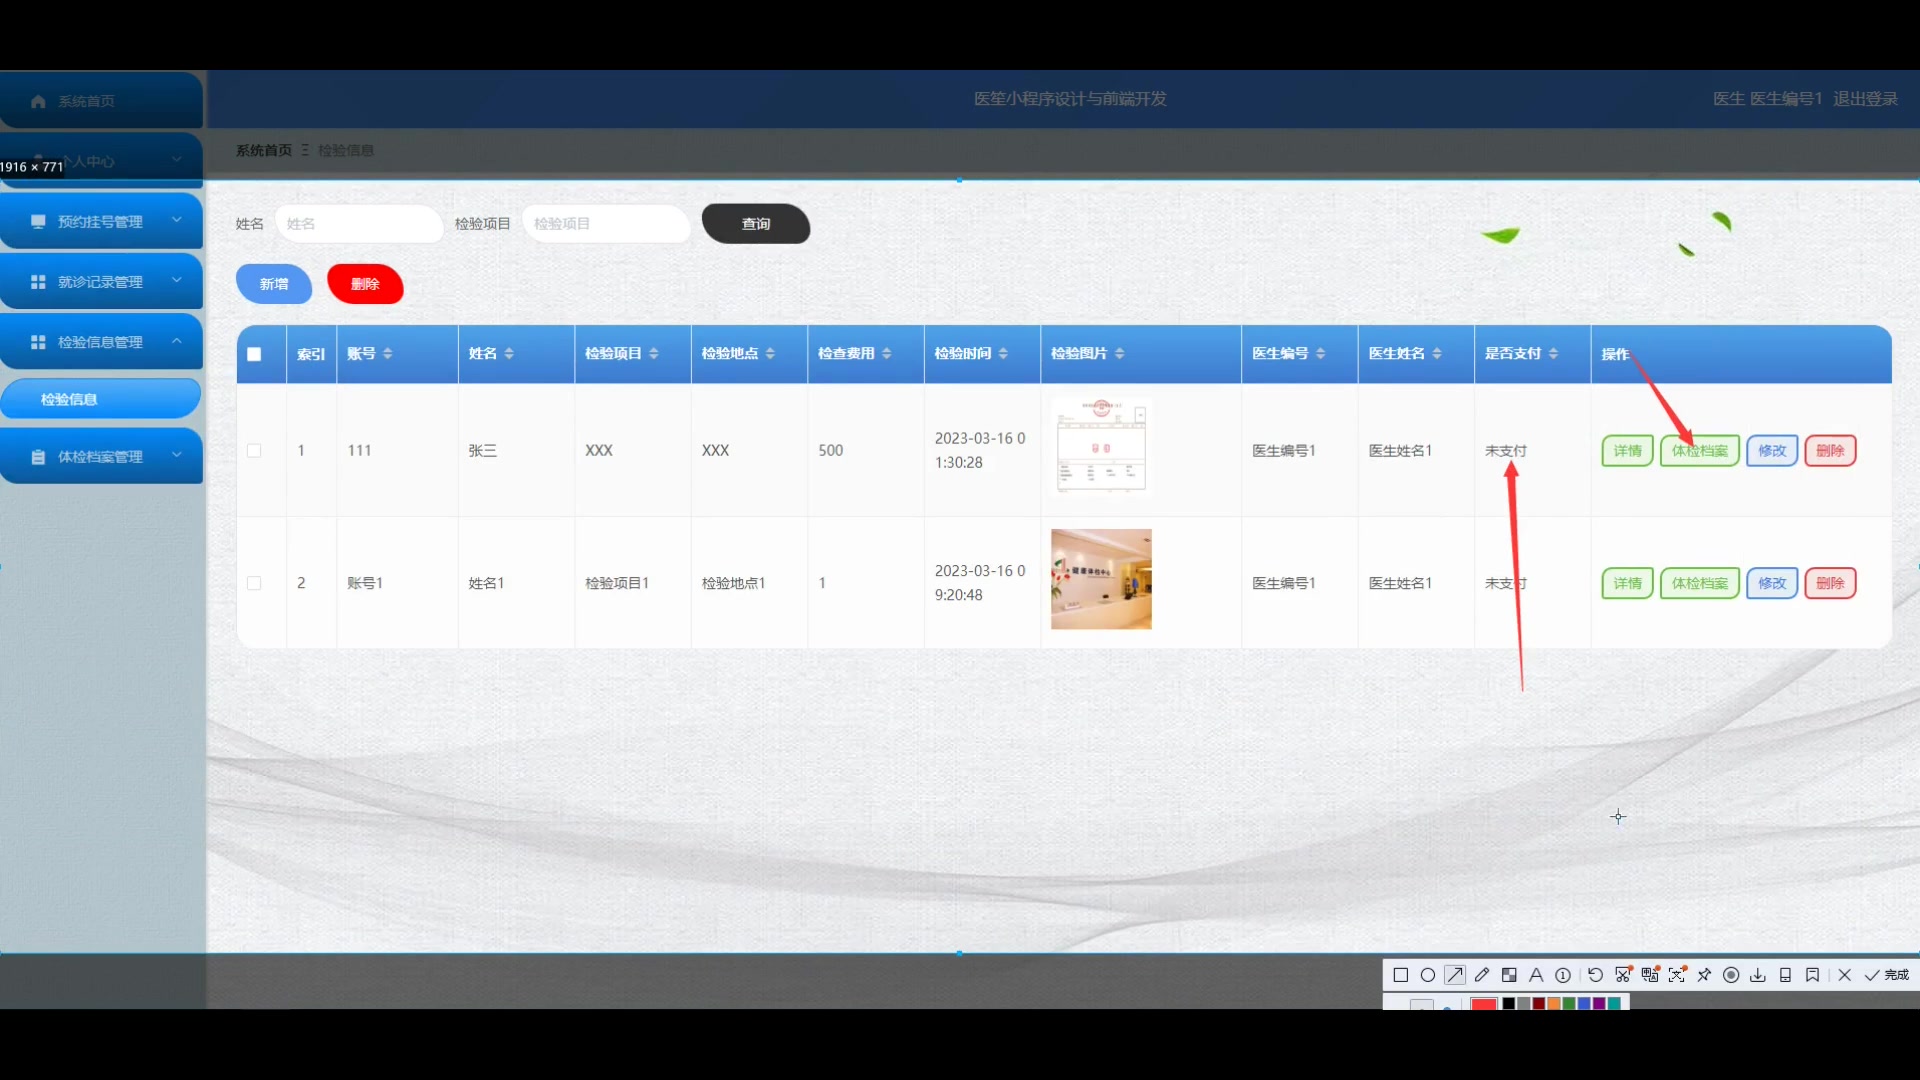Click 删除 button for row 张三
Screen dimensions: 1920x1080
pyautogui.click(x=1830, y=451)
